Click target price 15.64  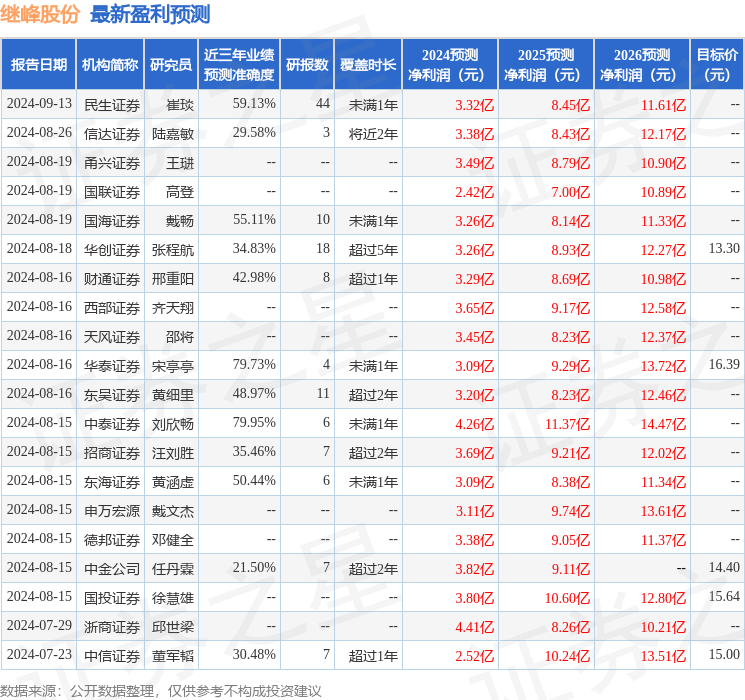pyautogui.click(x=724, y=596)
